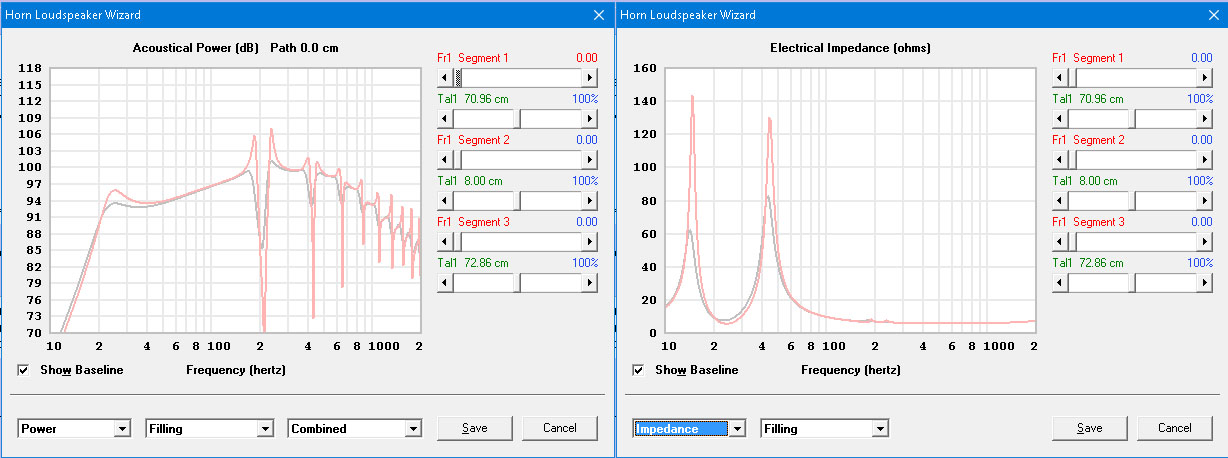Click right arrow of Segment 1 slider in Electrical Impedance window
This screenshot has height=458, width=1228.
[1205, 77]
